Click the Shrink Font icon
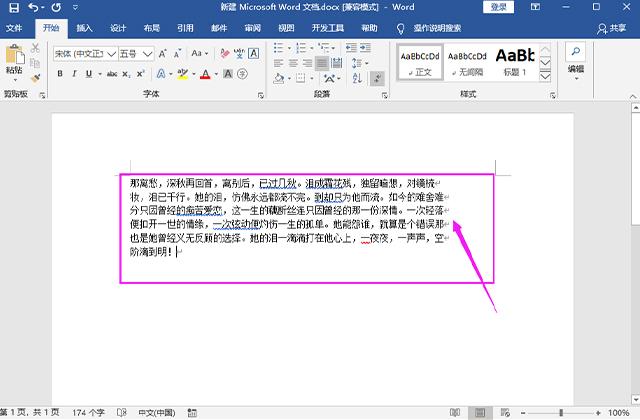This screenshot has width=640, height=420. 178,53
